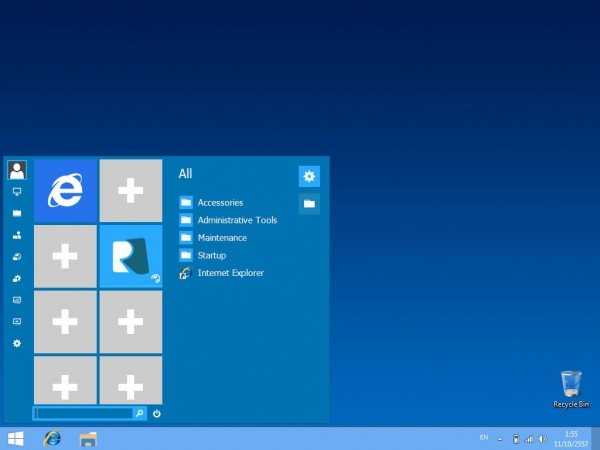This screenshot has height=450, width=600.
Task: Click the Windows Start button on taskbar
Action: pos(16,438)
